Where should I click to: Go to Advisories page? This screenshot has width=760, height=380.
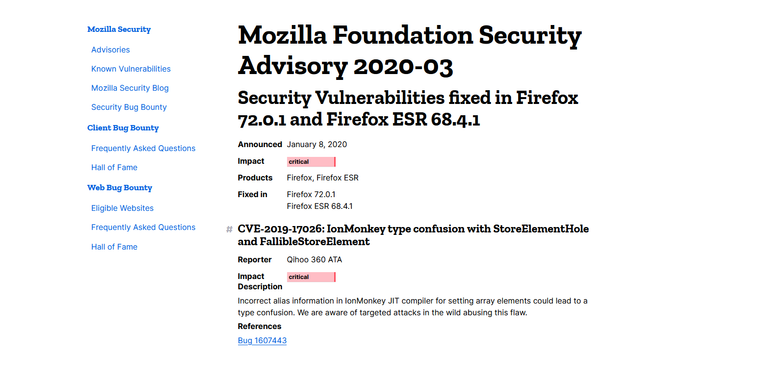(111, 49)
